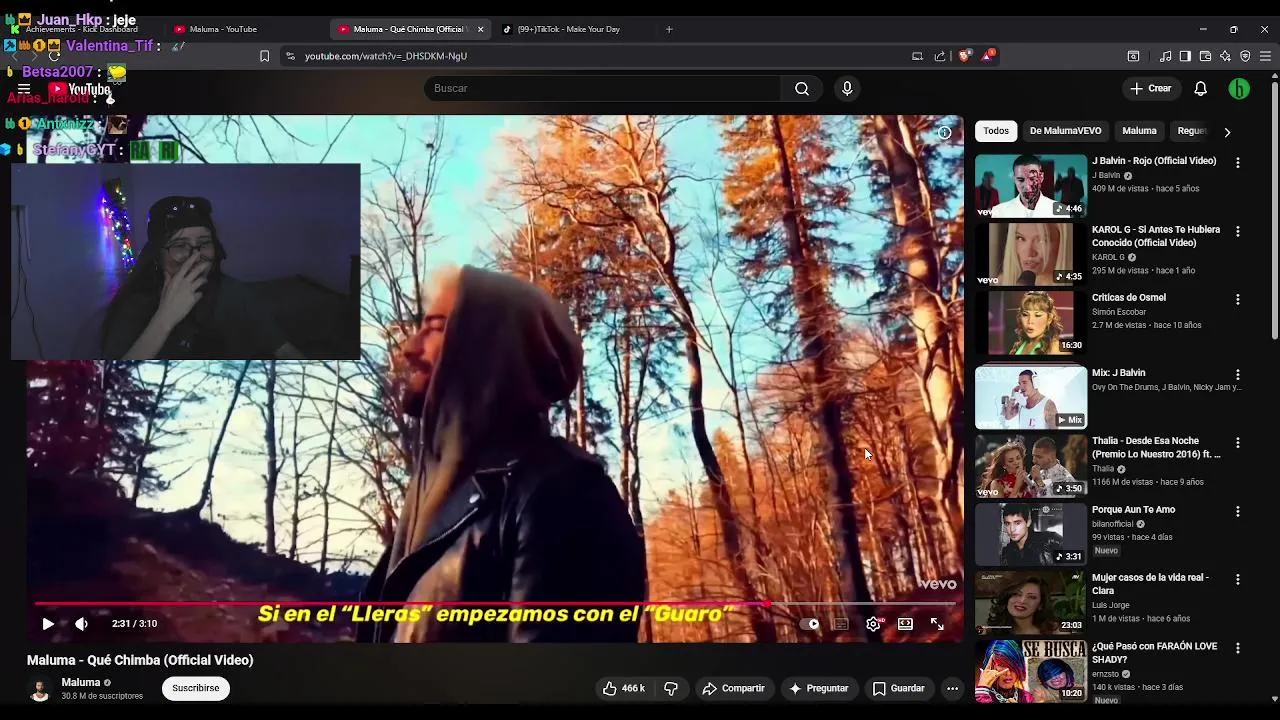
Task: Open options for Thalia - Desde Esa Noche
Action: click(x=1237, y=442)
